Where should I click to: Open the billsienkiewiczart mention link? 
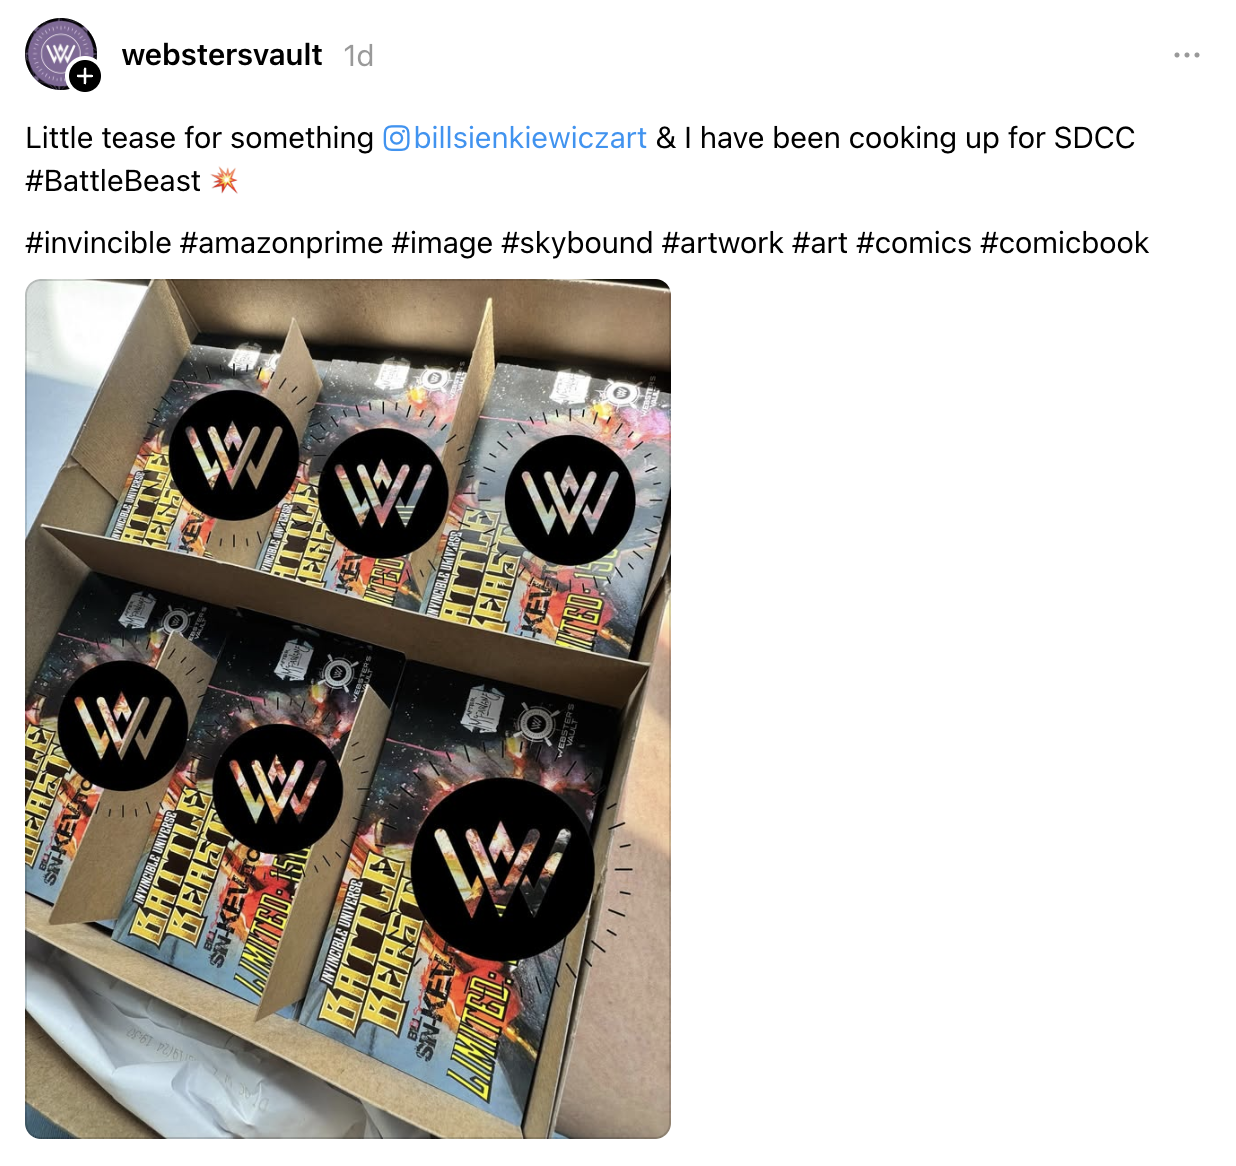point(530,138)
